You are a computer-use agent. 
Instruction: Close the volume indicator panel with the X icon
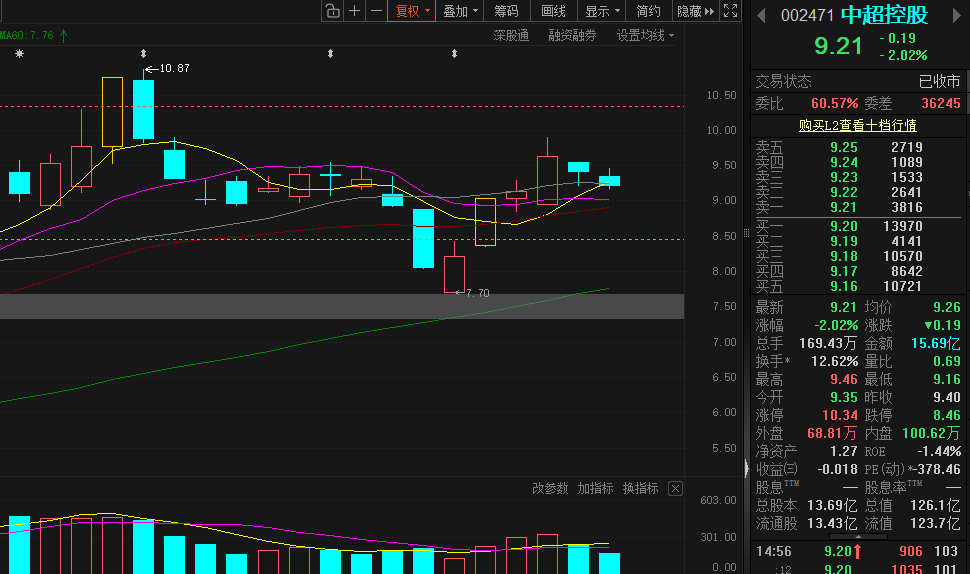(676, 489)
